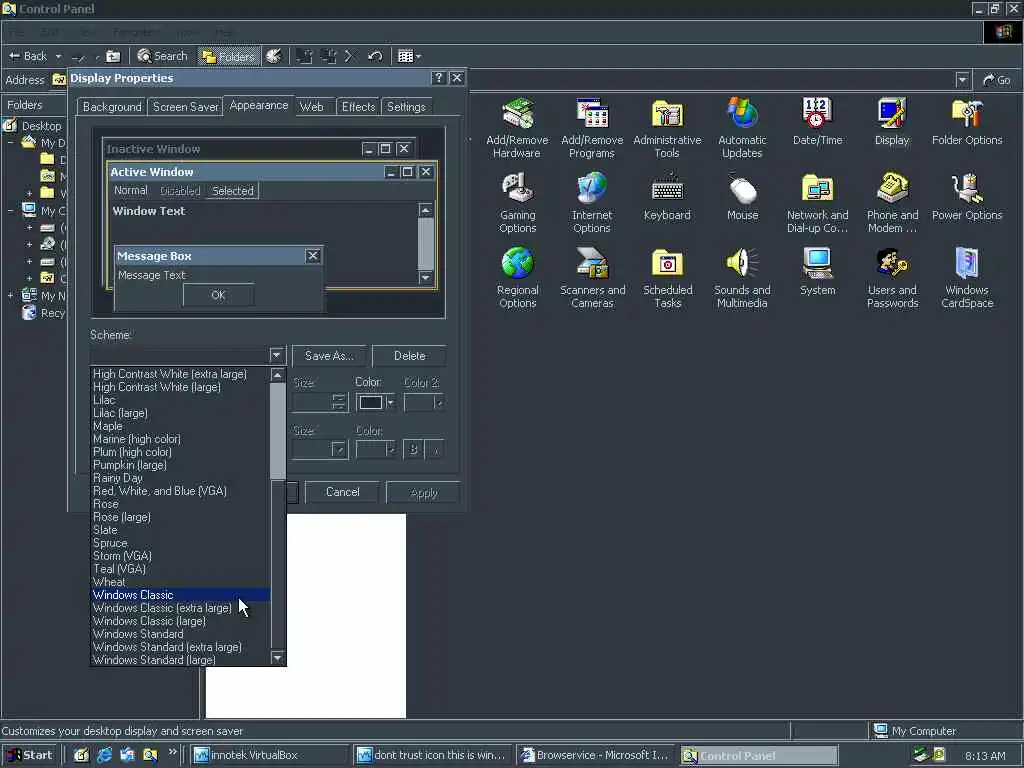Open the Color swatch dropdown

pyautogui.click(x=376, y=402)
